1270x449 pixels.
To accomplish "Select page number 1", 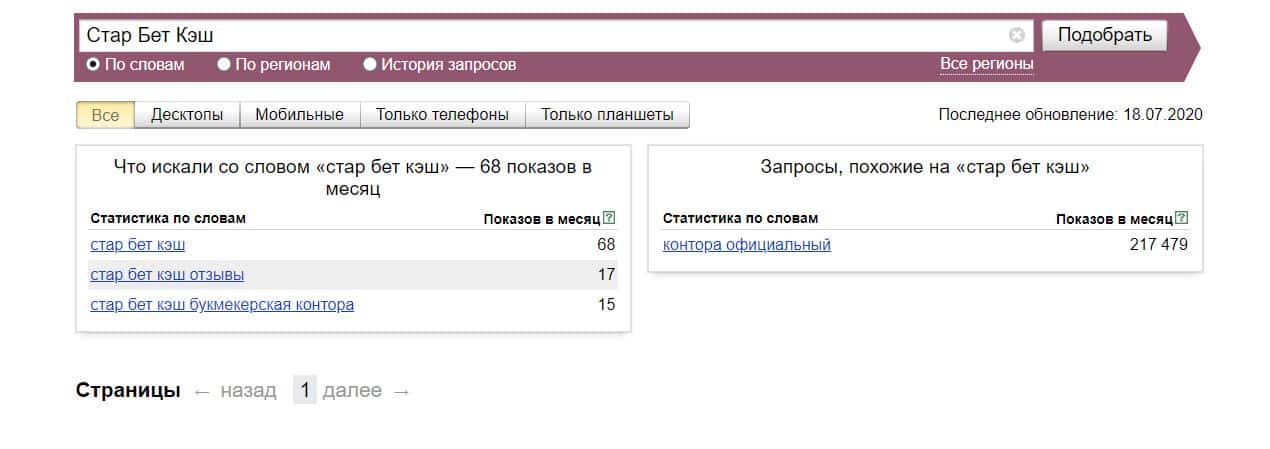I will pyautogui.click(x=305, y=391).
